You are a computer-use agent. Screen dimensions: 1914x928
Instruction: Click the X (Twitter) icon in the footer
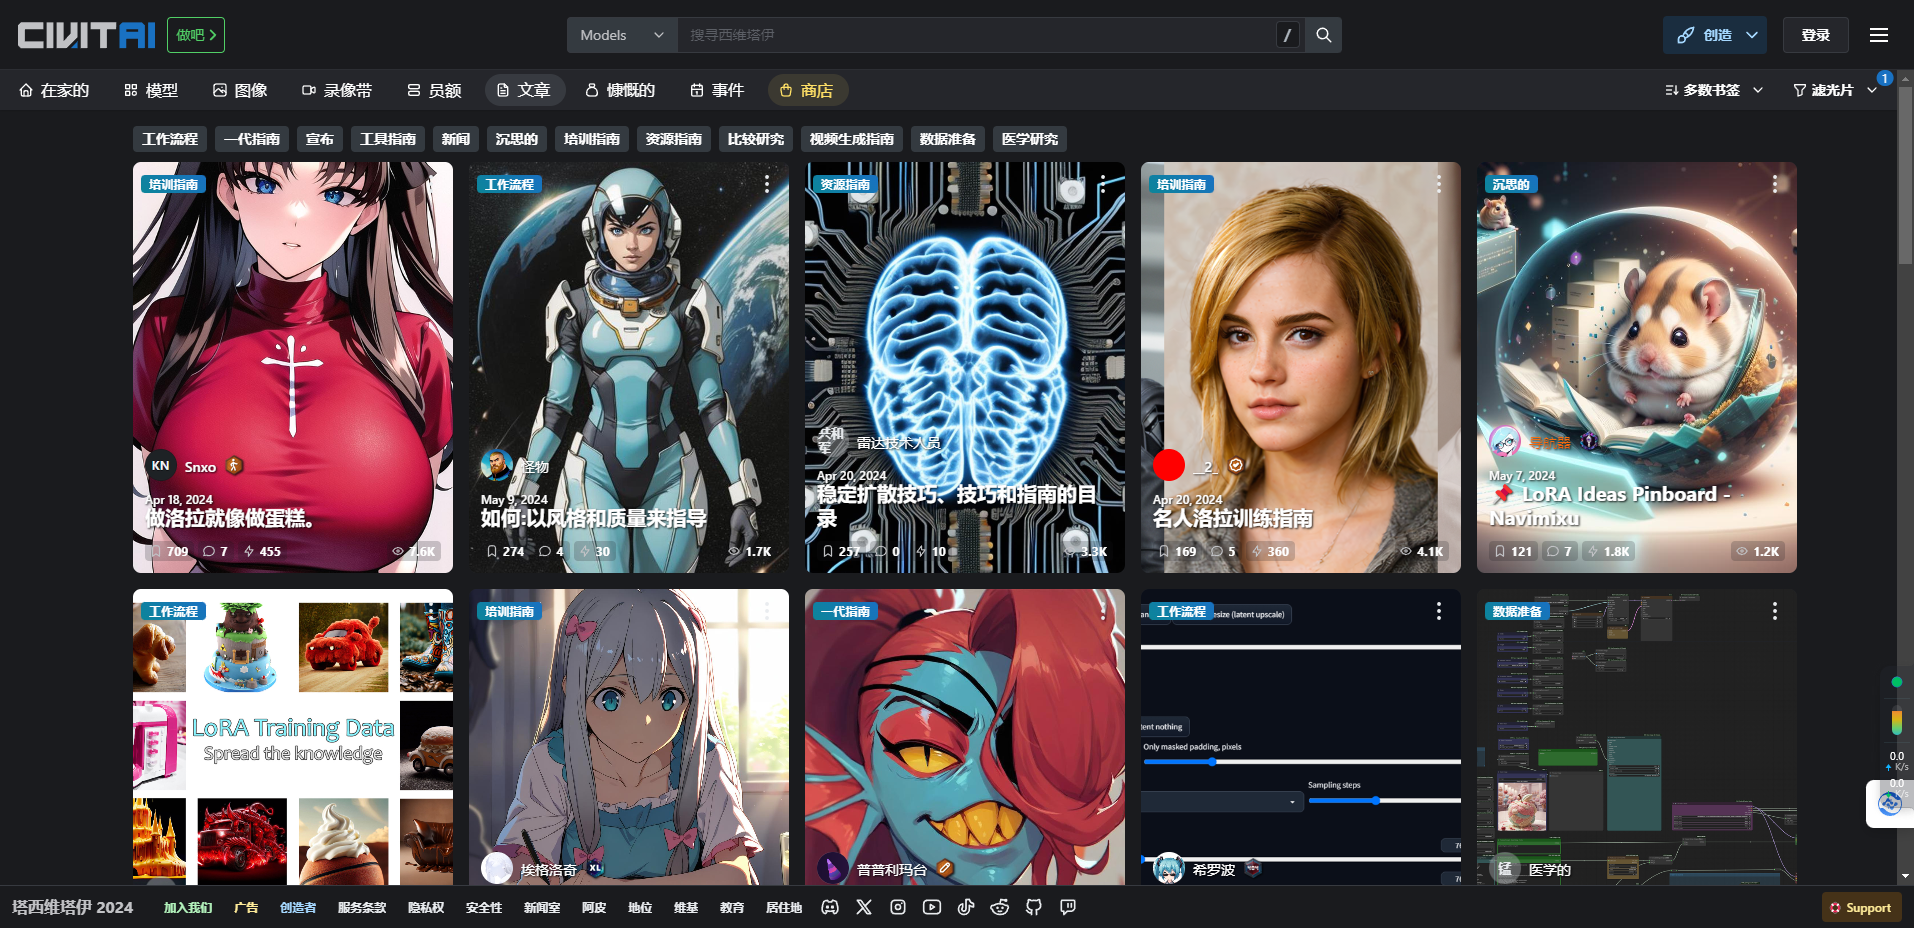click(863, 907)
